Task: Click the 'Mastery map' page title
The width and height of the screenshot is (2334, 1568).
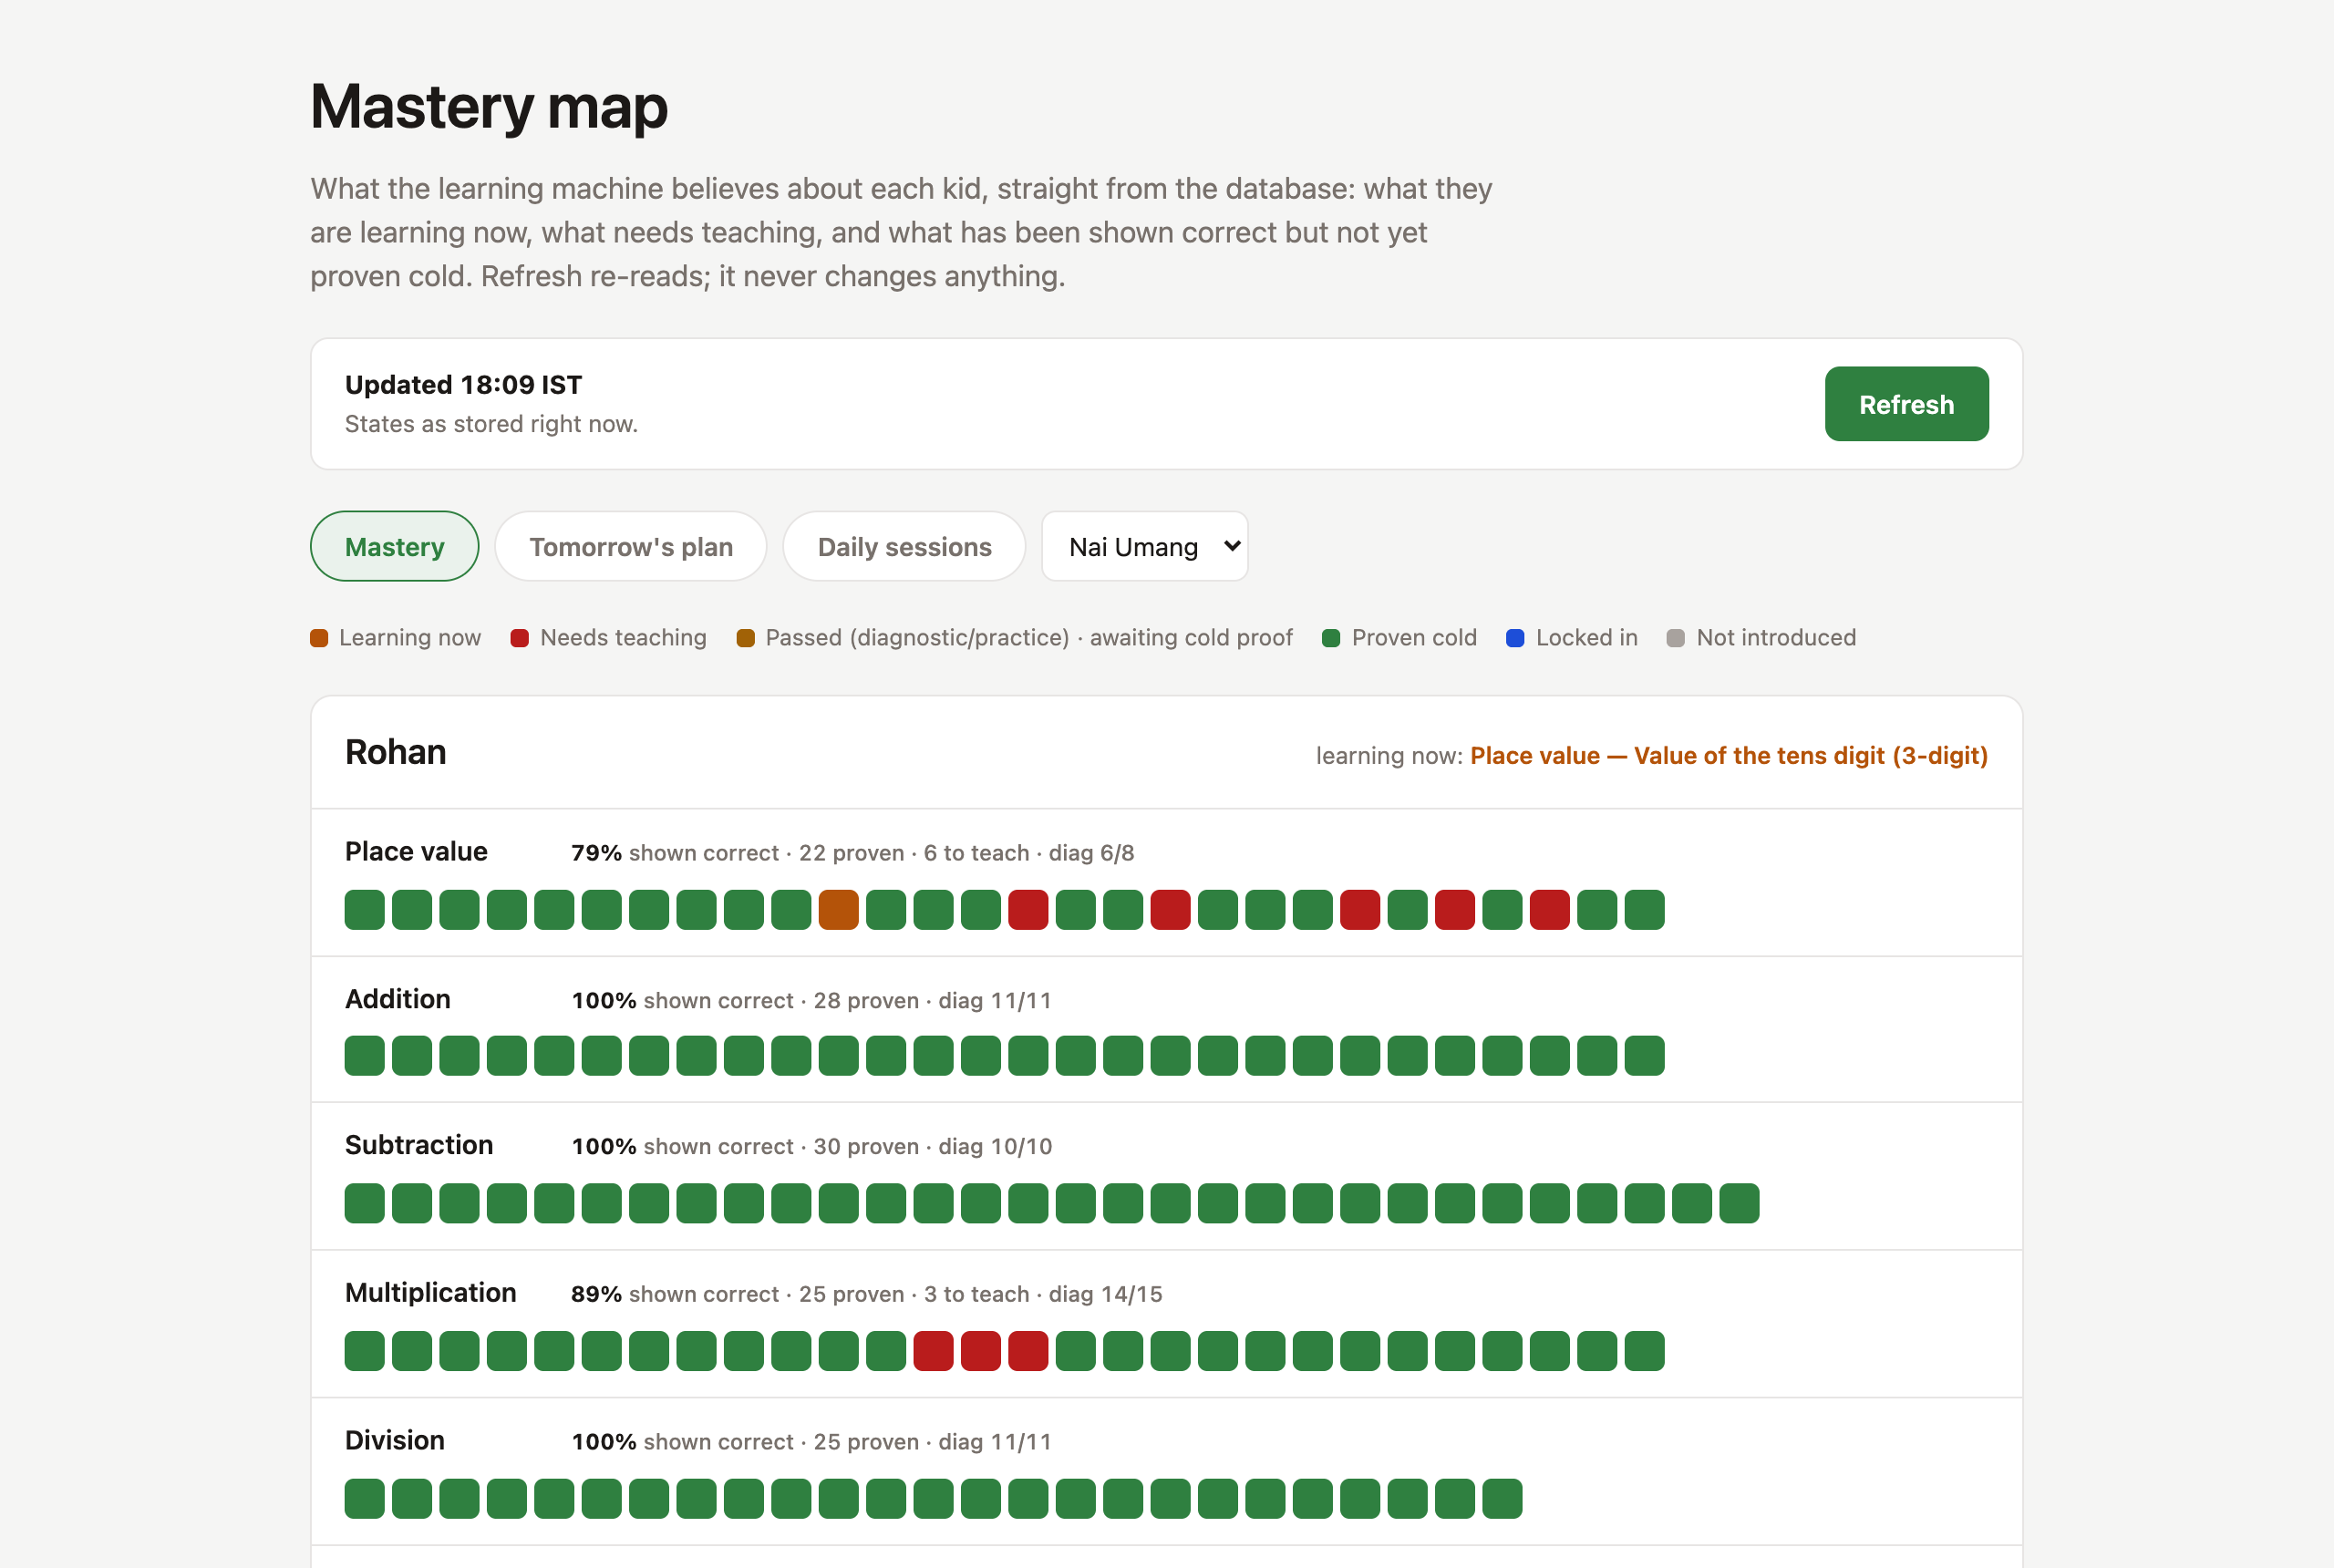Action: tap(489, 106)
